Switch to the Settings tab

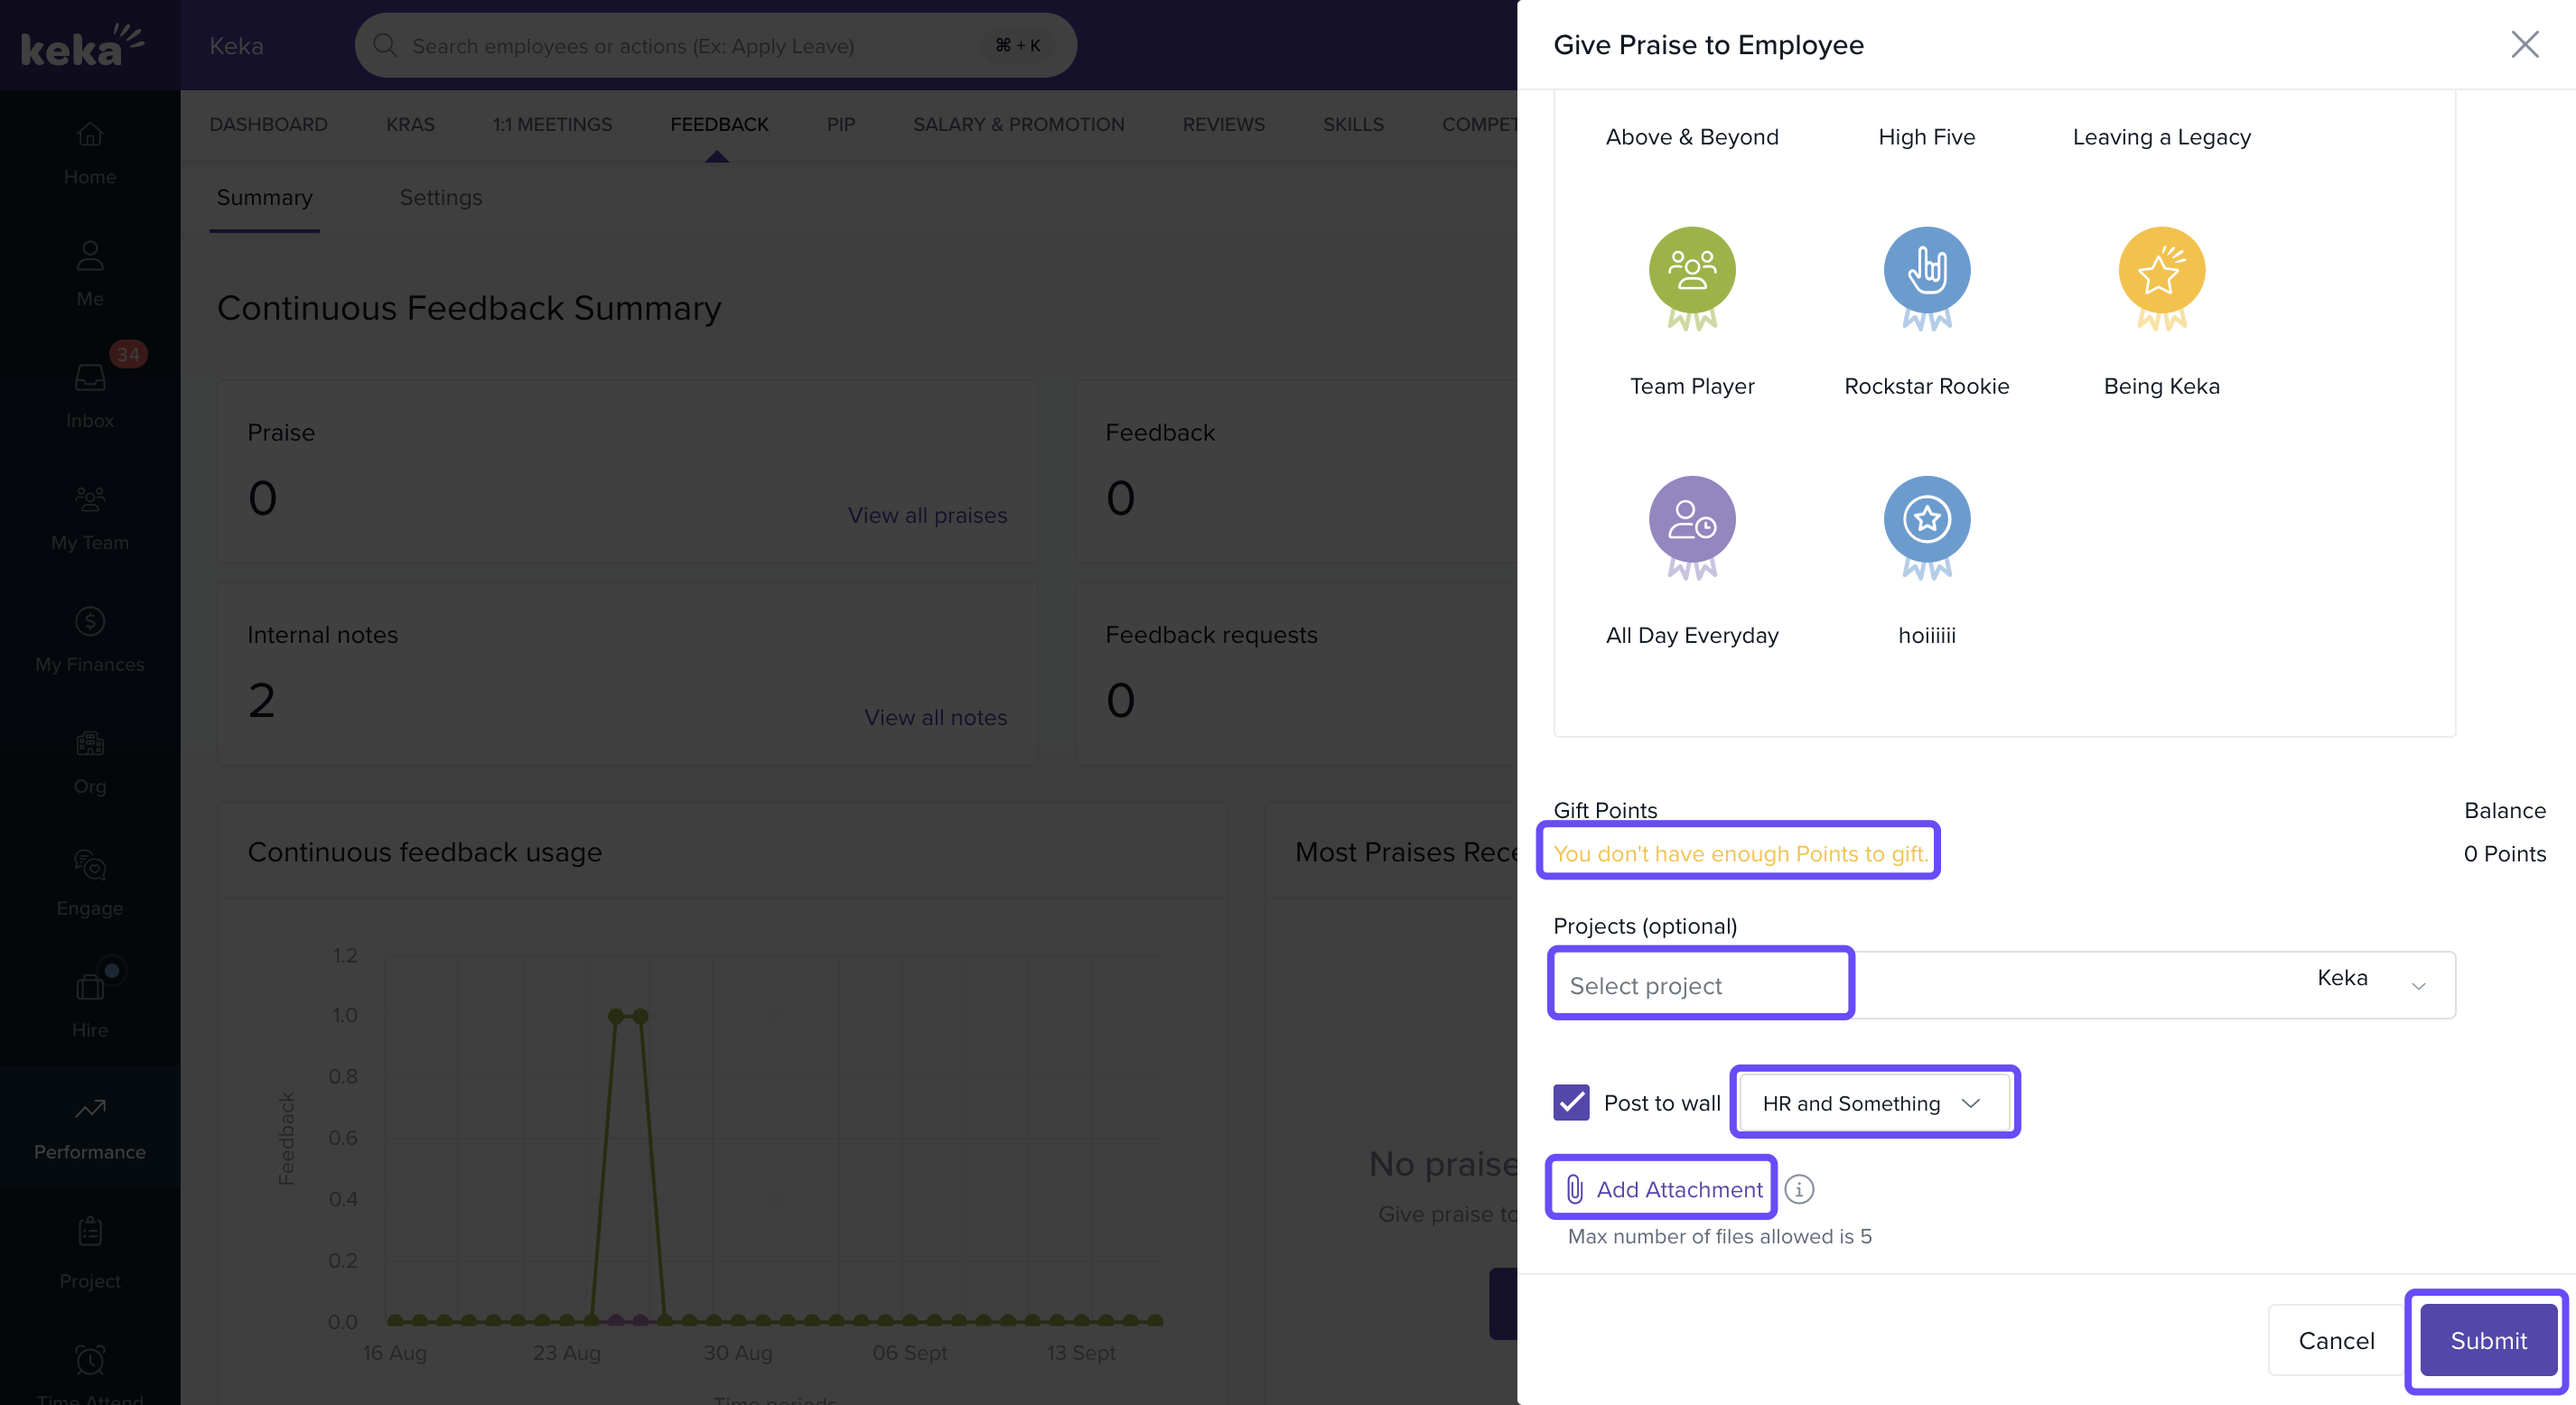[440, 197]
